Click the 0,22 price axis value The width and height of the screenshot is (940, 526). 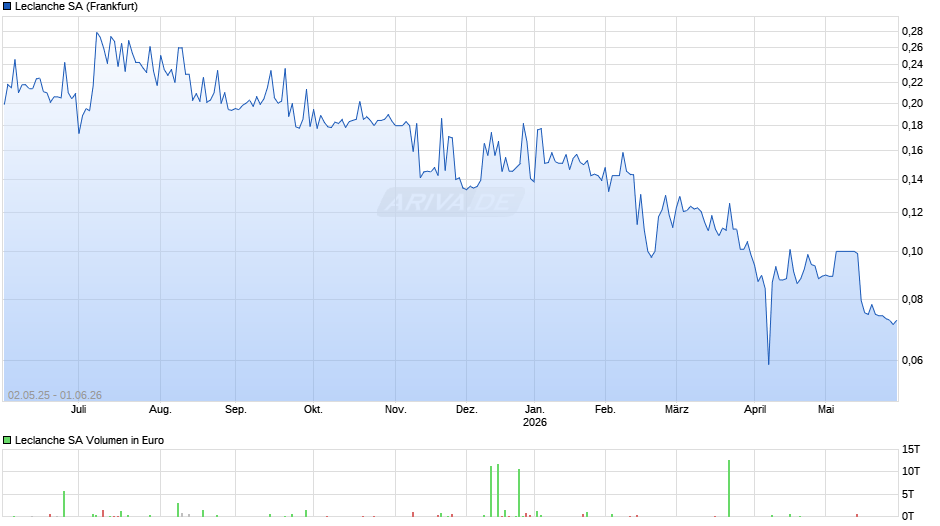pos(912,82)
